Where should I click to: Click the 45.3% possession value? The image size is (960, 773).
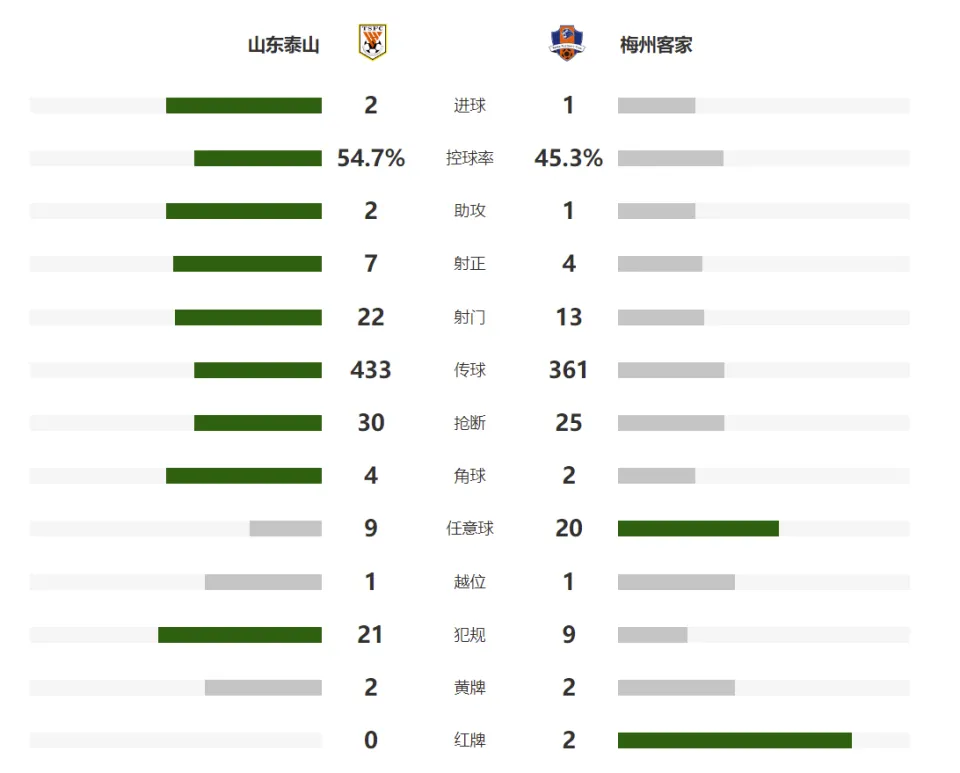click(568, 158)
